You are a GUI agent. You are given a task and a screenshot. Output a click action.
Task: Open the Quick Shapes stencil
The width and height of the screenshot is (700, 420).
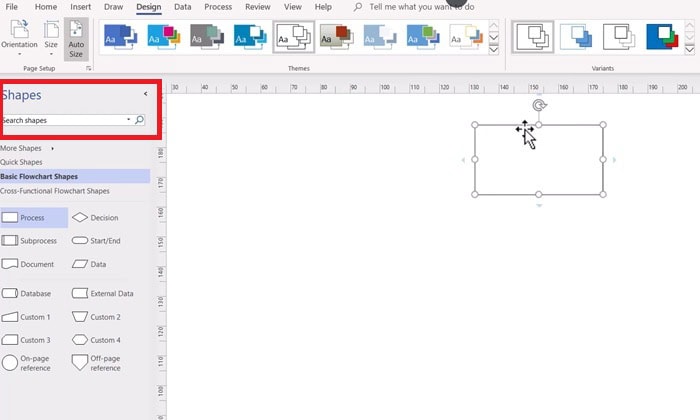(x=21, y=162)
